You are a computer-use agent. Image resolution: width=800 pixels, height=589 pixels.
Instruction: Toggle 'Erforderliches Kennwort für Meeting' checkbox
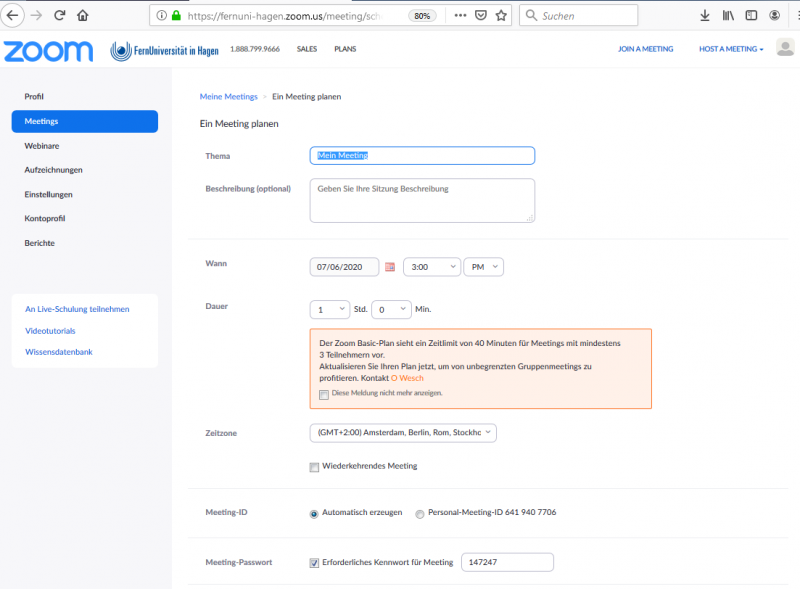tap(314, 563)
